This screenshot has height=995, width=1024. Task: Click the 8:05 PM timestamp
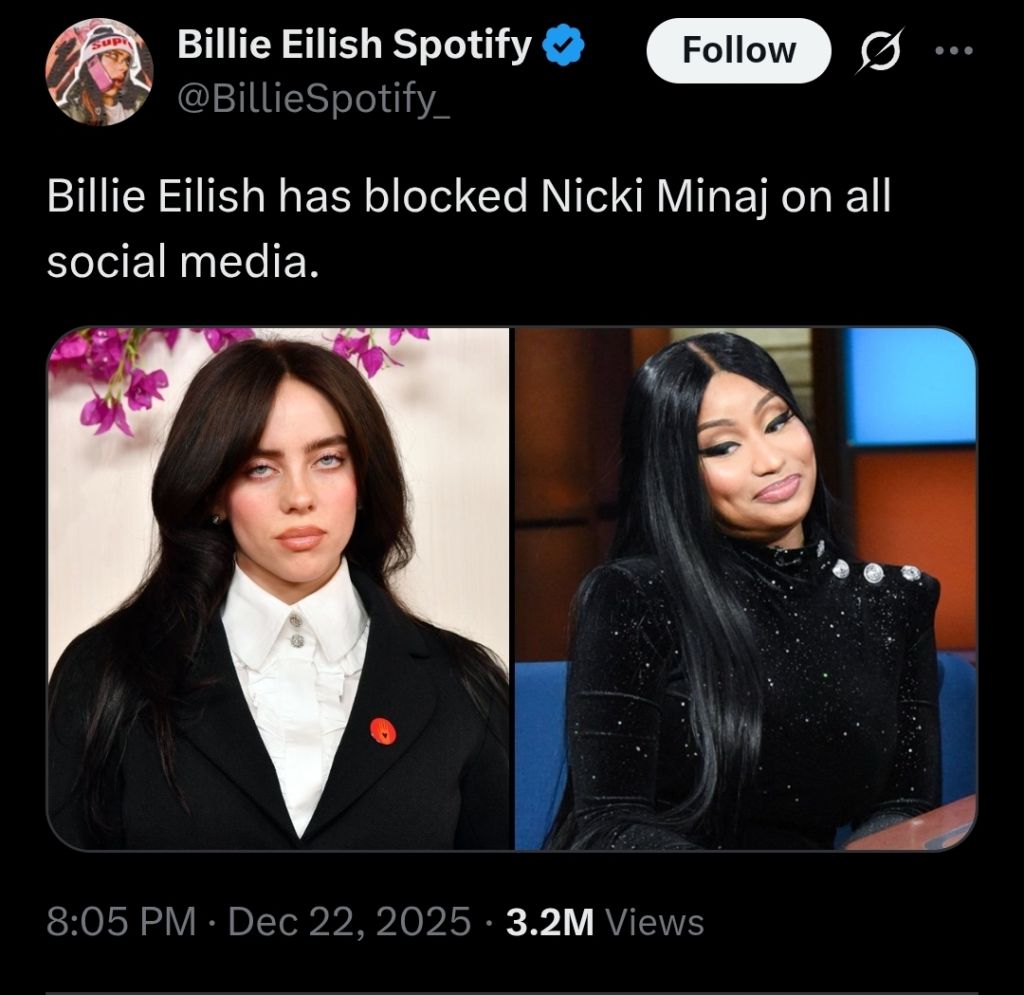[121, 921]
